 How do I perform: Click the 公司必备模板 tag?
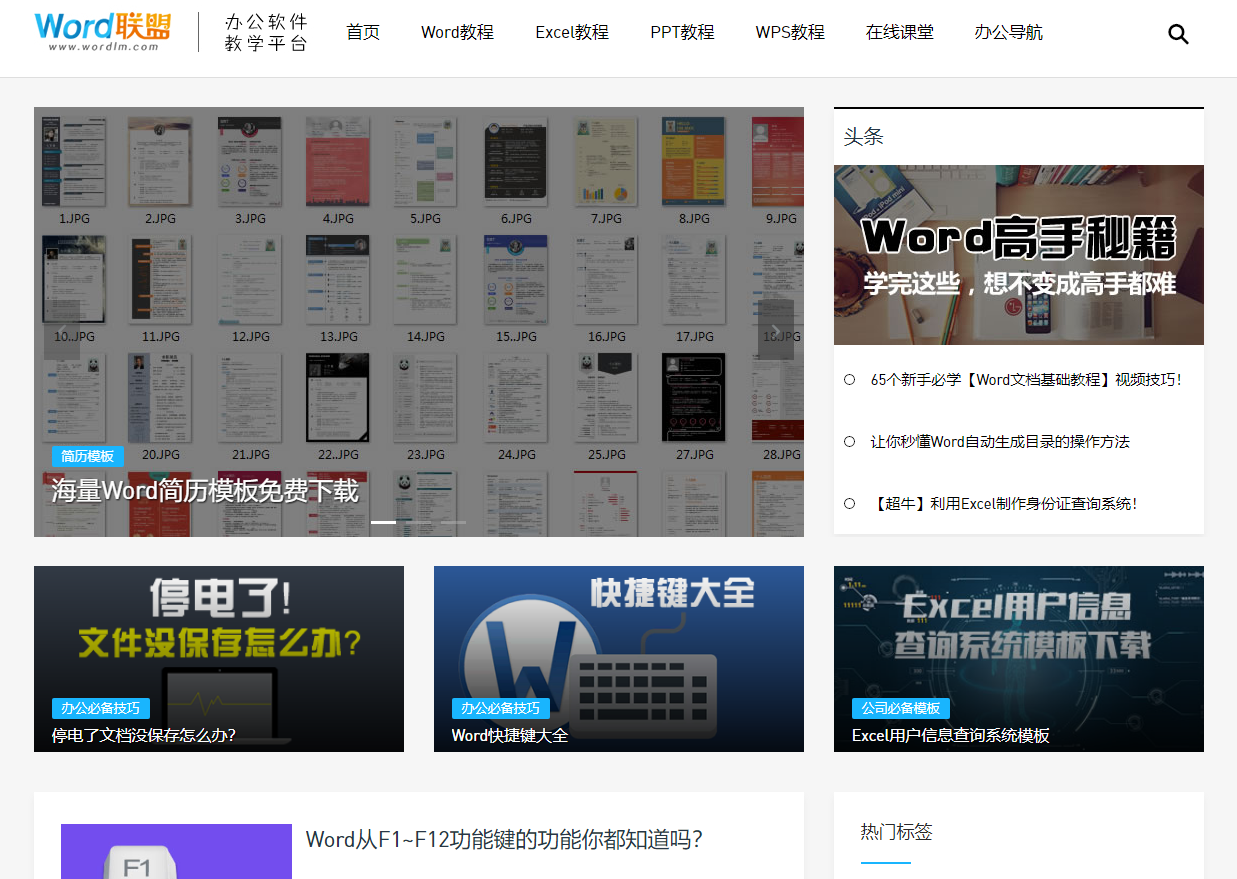click(x=901, y=708)
